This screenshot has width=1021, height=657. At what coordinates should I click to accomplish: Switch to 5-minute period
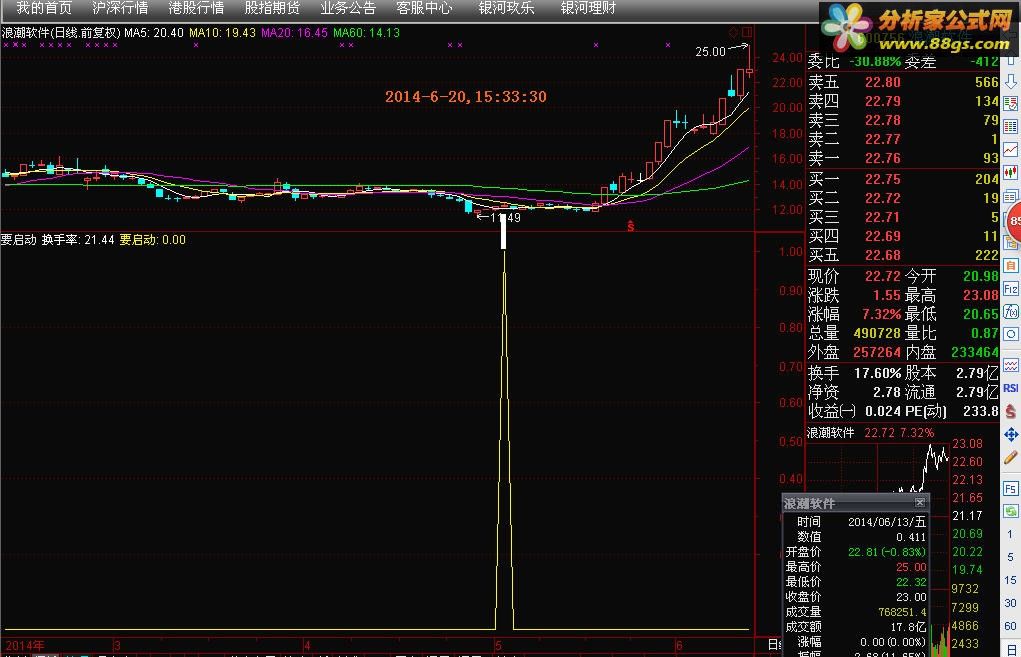(1011, 557)
